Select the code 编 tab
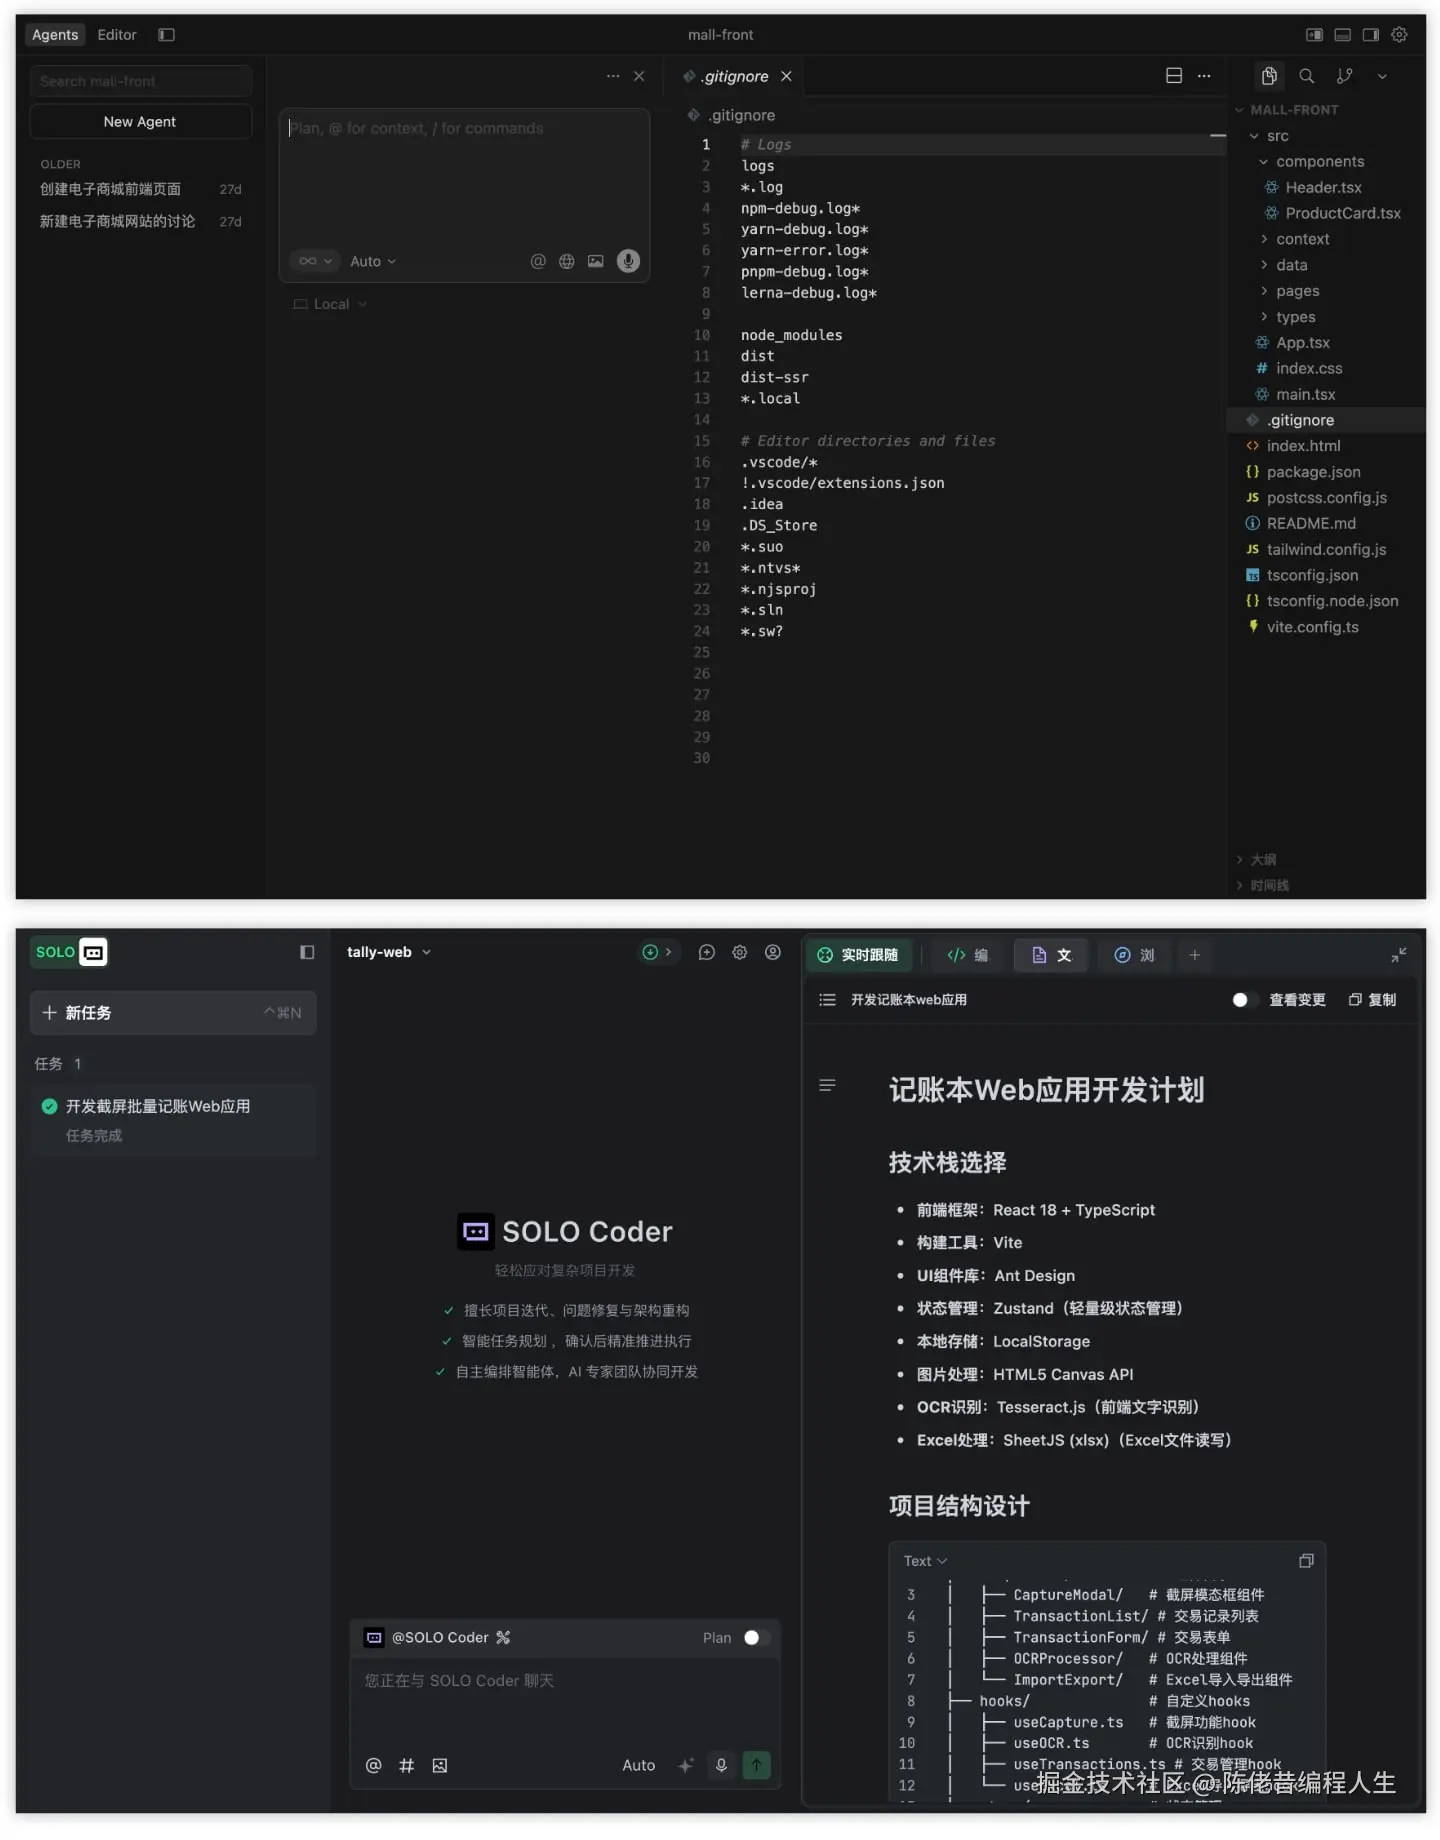1440x1840 pixels. [x=967, y=956]
